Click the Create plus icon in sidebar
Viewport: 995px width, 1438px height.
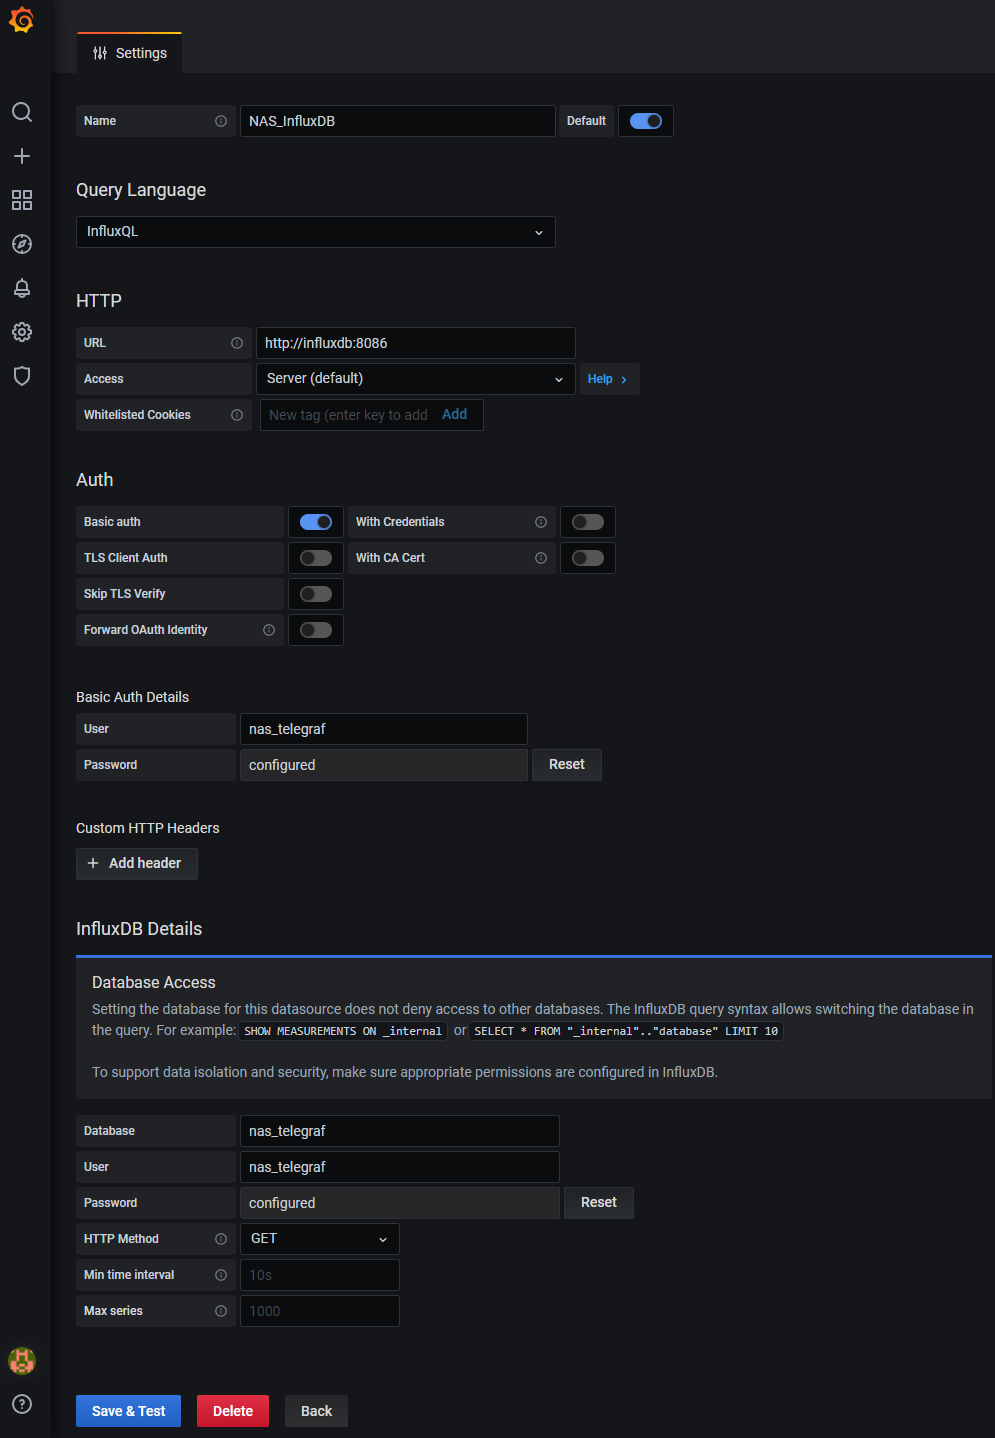(x=22, y=156)
